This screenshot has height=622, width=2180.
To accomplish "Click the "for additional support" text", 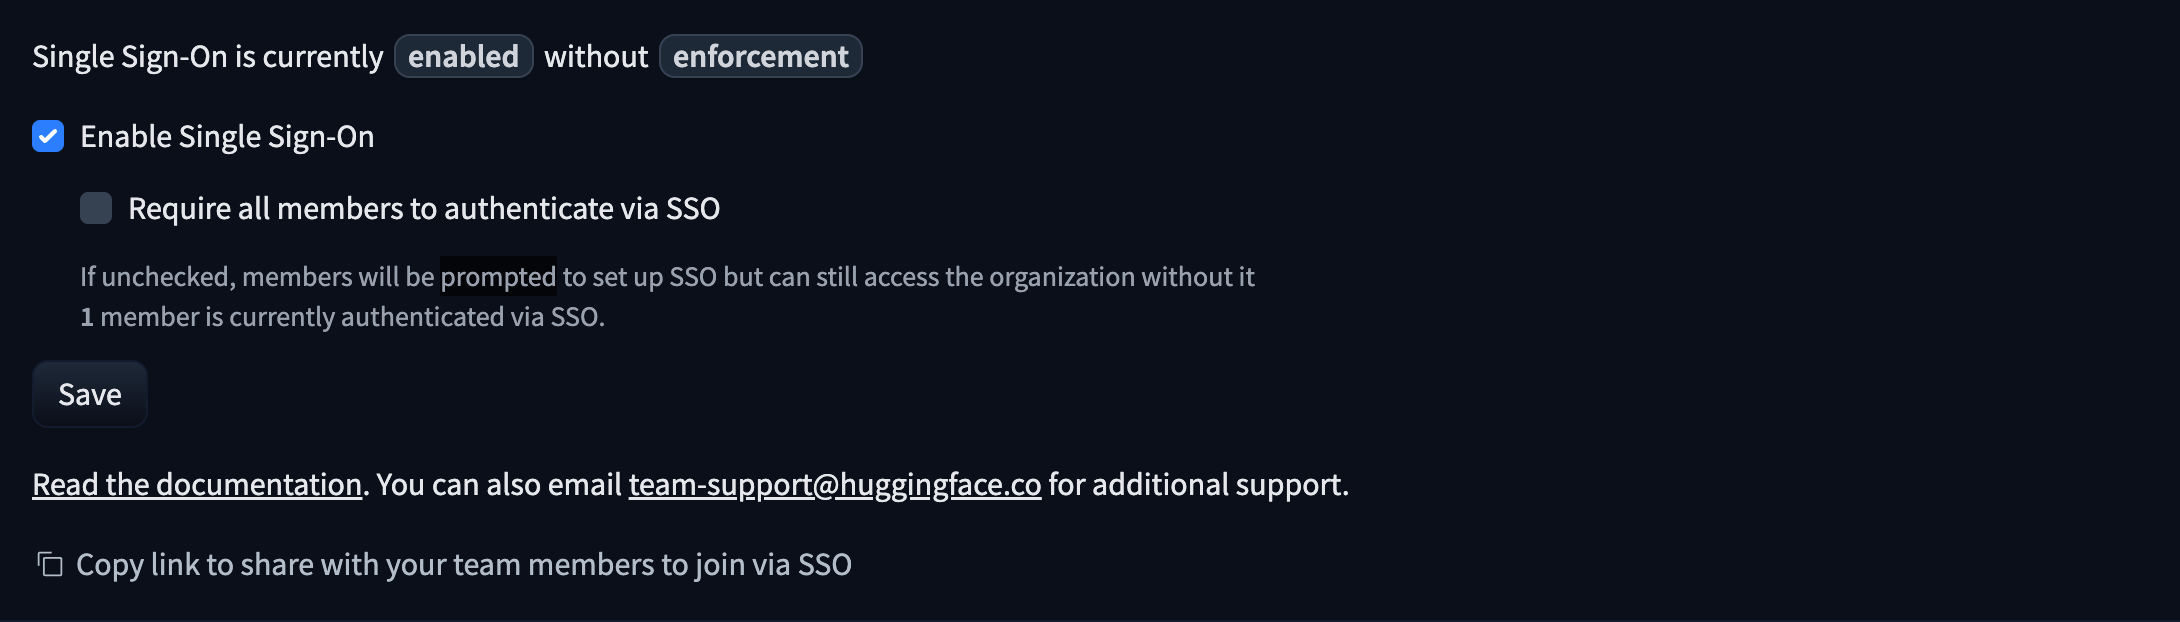I will click(x=1197, y=485).
